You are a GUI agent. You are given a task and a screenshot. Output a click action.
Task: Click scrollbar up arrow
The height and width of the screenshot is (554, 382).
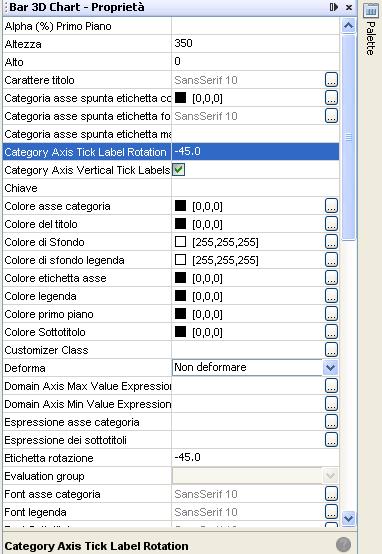(348, 25)
